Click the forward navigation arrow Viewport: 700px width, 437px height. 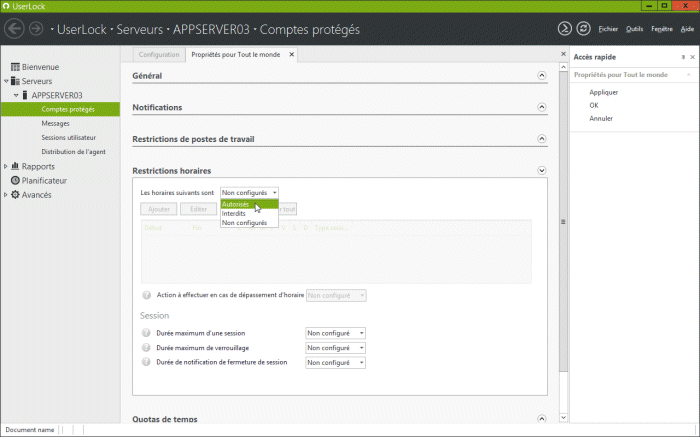coord(36,29)
